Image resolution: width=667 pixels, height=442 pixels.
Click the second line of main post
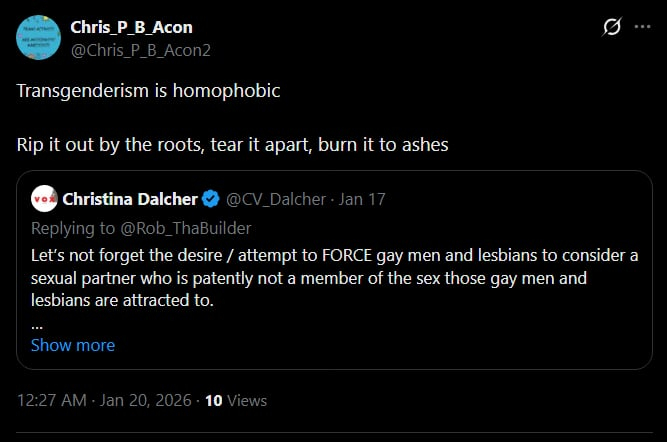[x=232, y=144]
